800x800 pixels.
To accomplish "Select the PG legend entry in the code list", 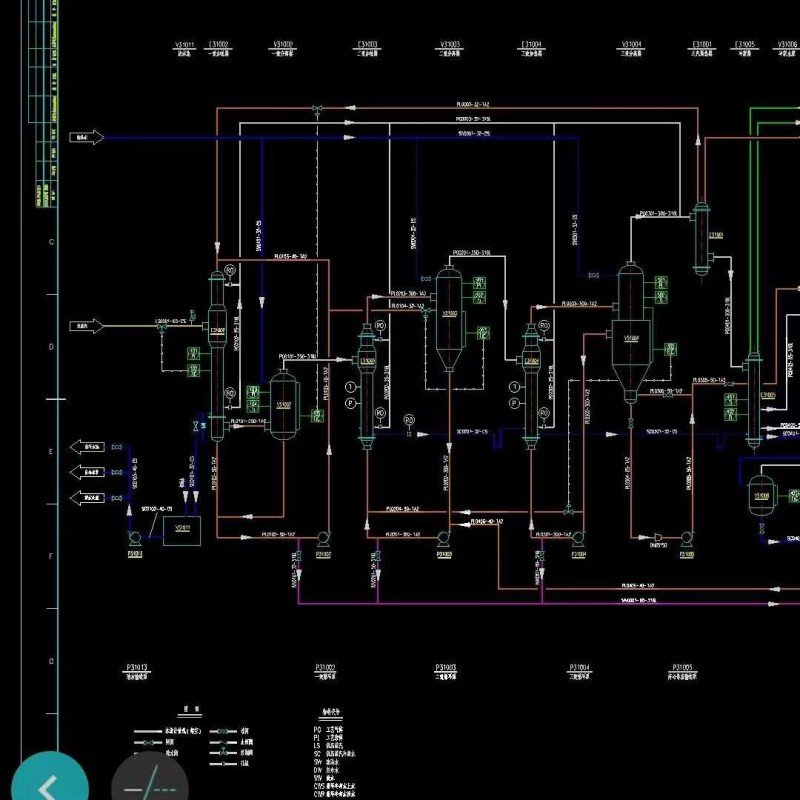I will click(318, 730).
